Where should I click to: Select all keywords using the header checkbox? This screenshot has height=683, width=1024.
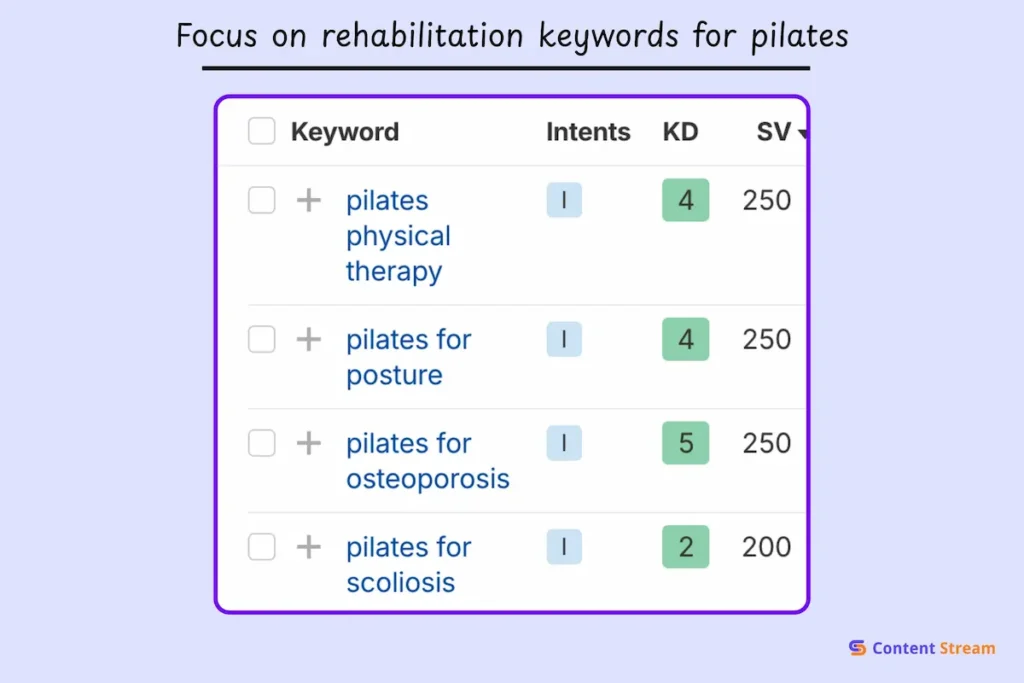261,131
